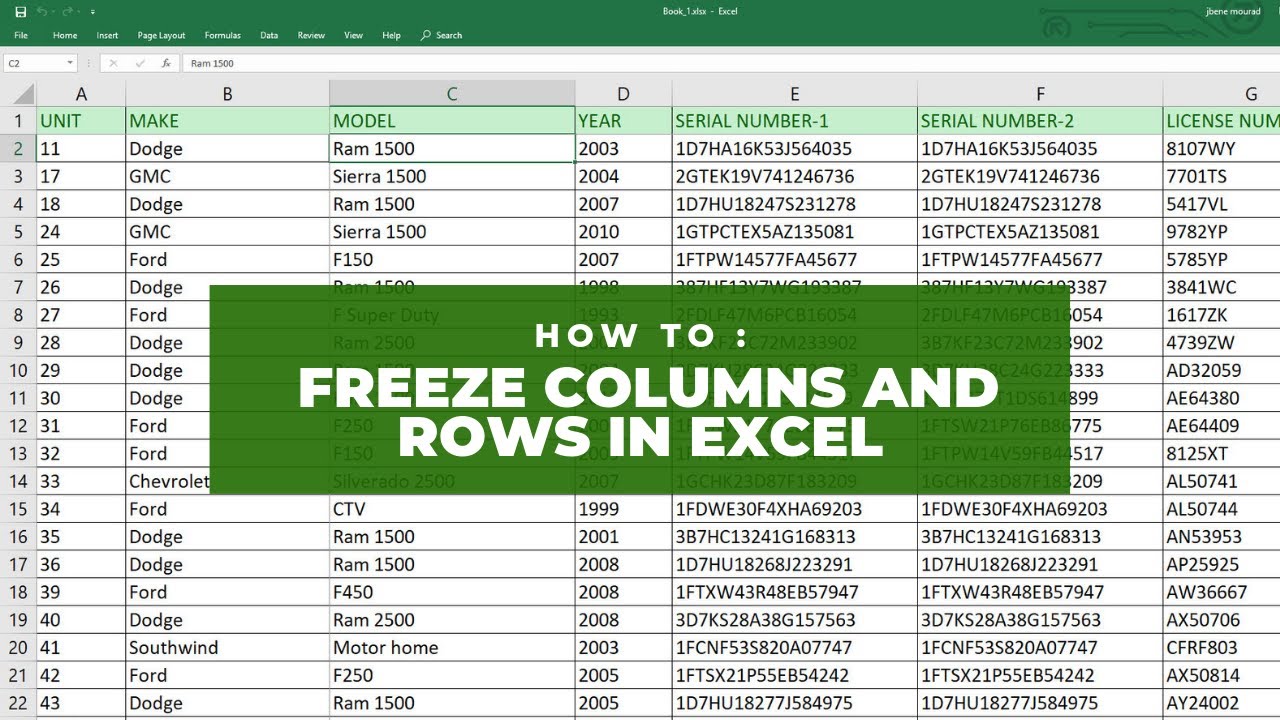Open the Formulas tab

(x=222, y=35)
